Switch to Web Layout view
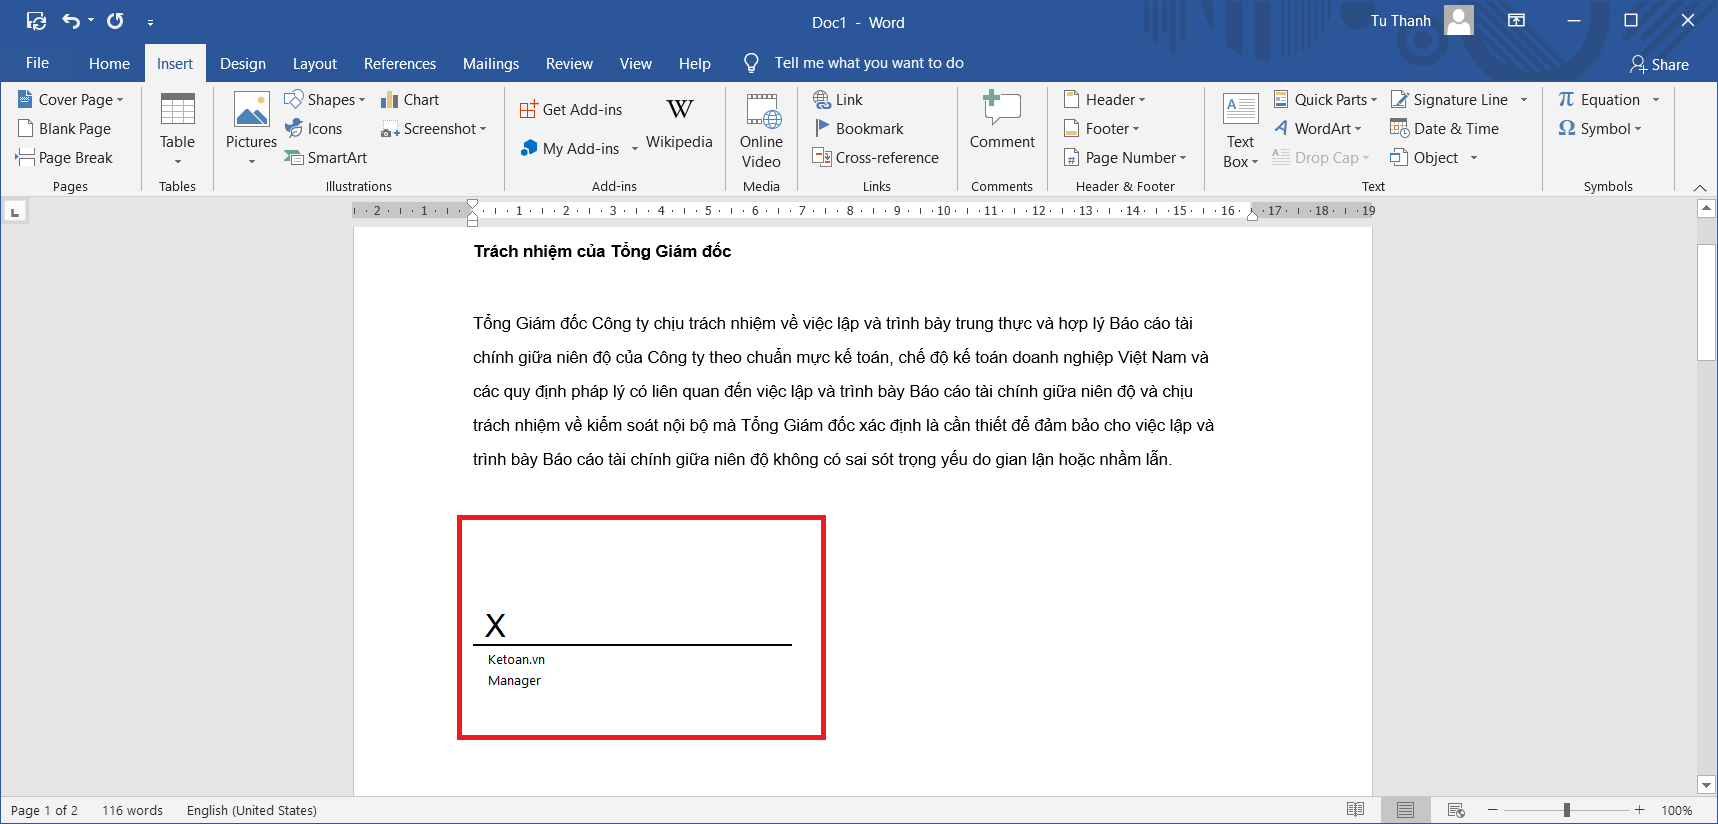1718x824 pixels. (1456, 810)
